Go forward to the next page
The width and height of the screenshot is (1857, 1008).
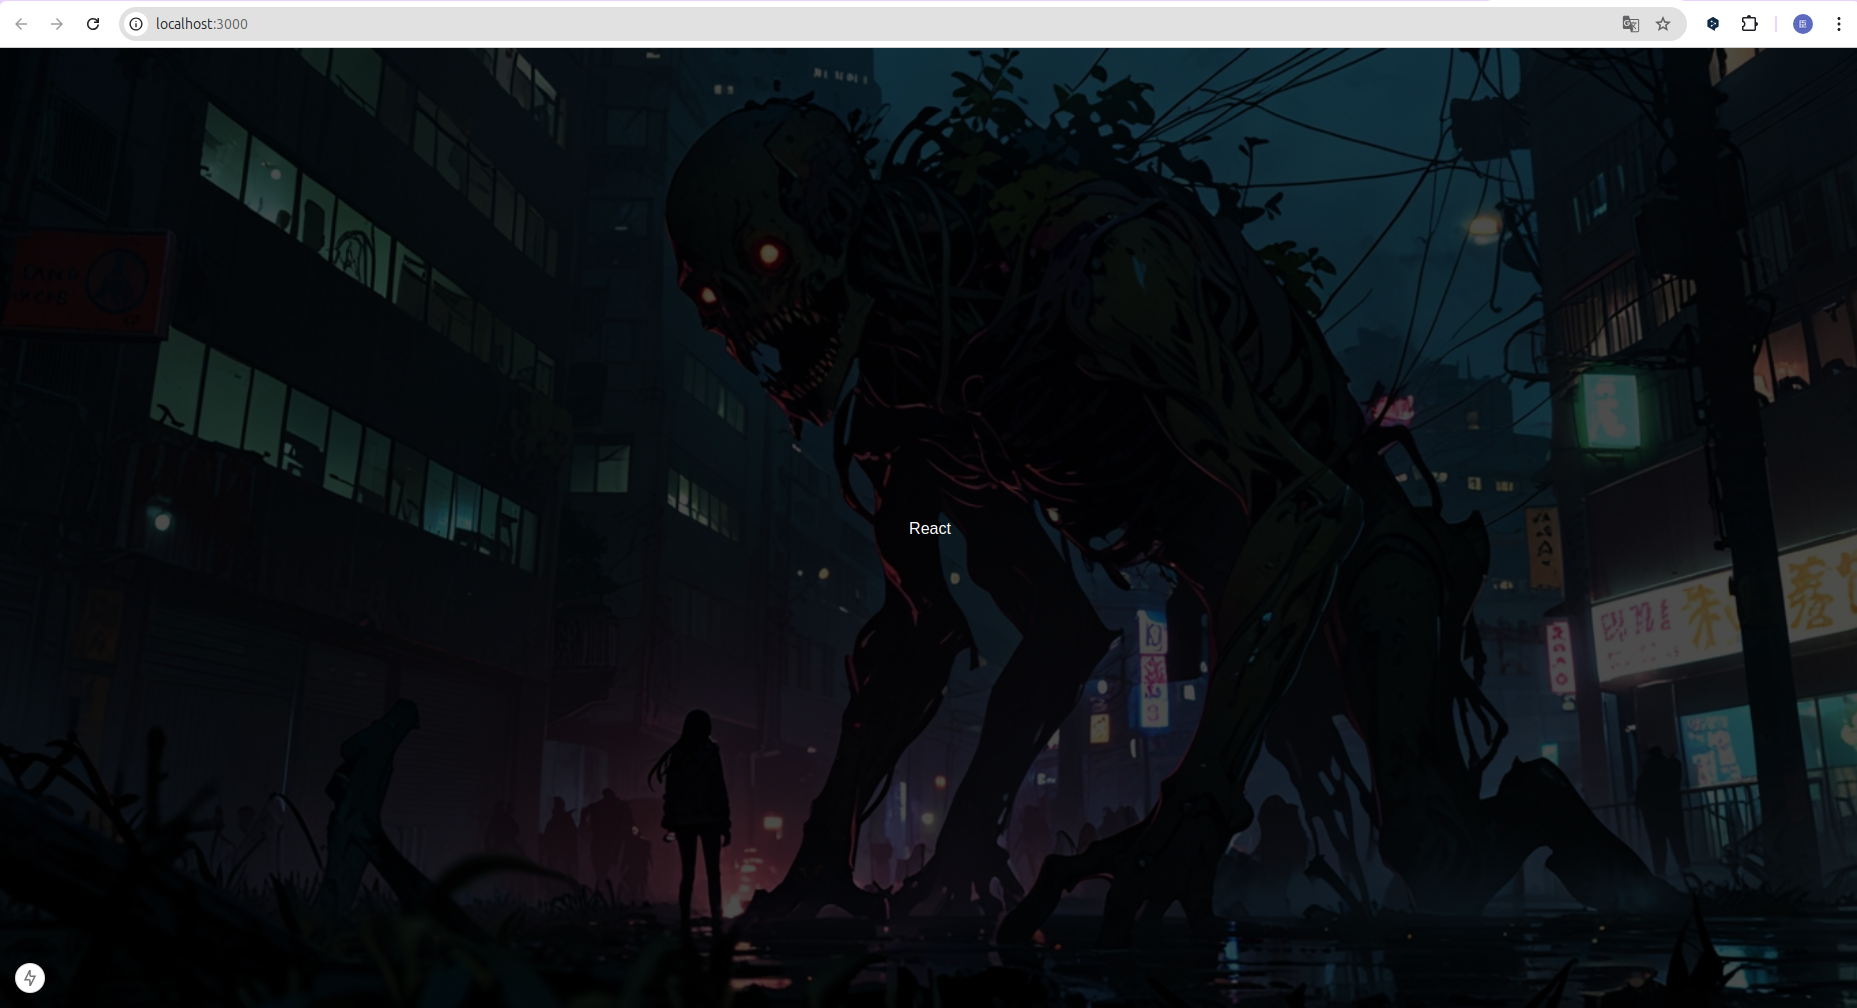(x=57, y=24)
